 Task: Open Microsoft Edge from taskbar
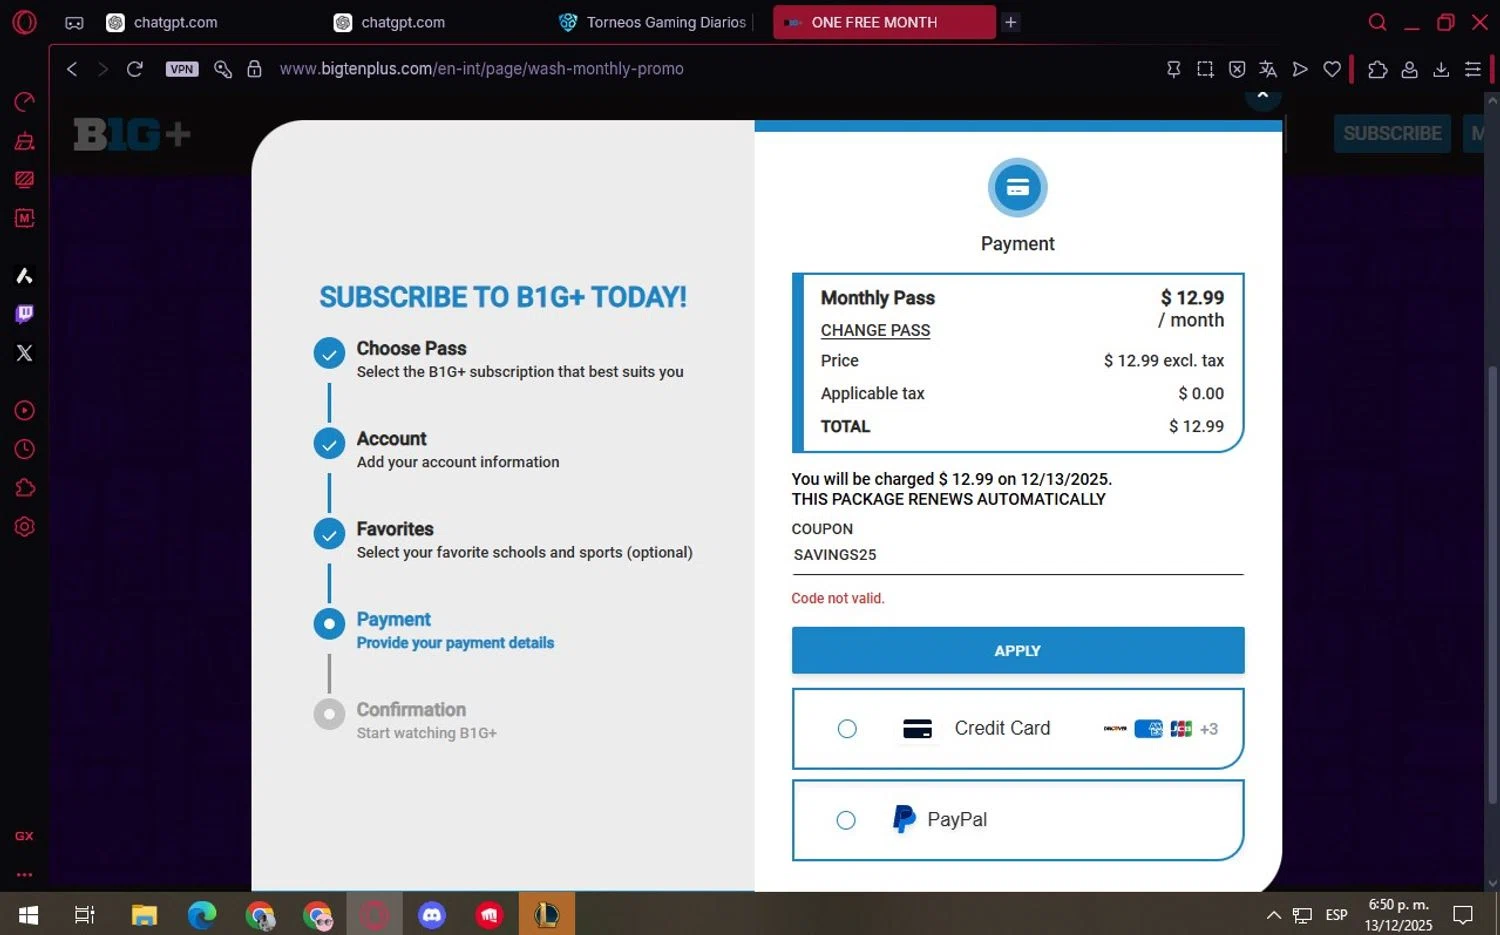pyautogui.click(x=202, y=914)
